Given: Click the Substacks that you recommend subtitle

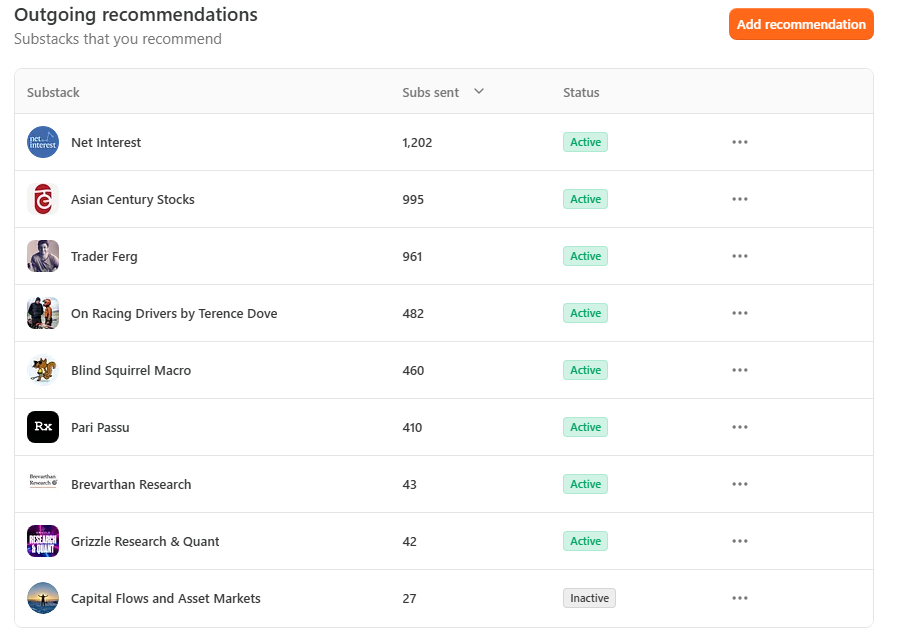Looking at the screenshot, I should click(118, 39).
